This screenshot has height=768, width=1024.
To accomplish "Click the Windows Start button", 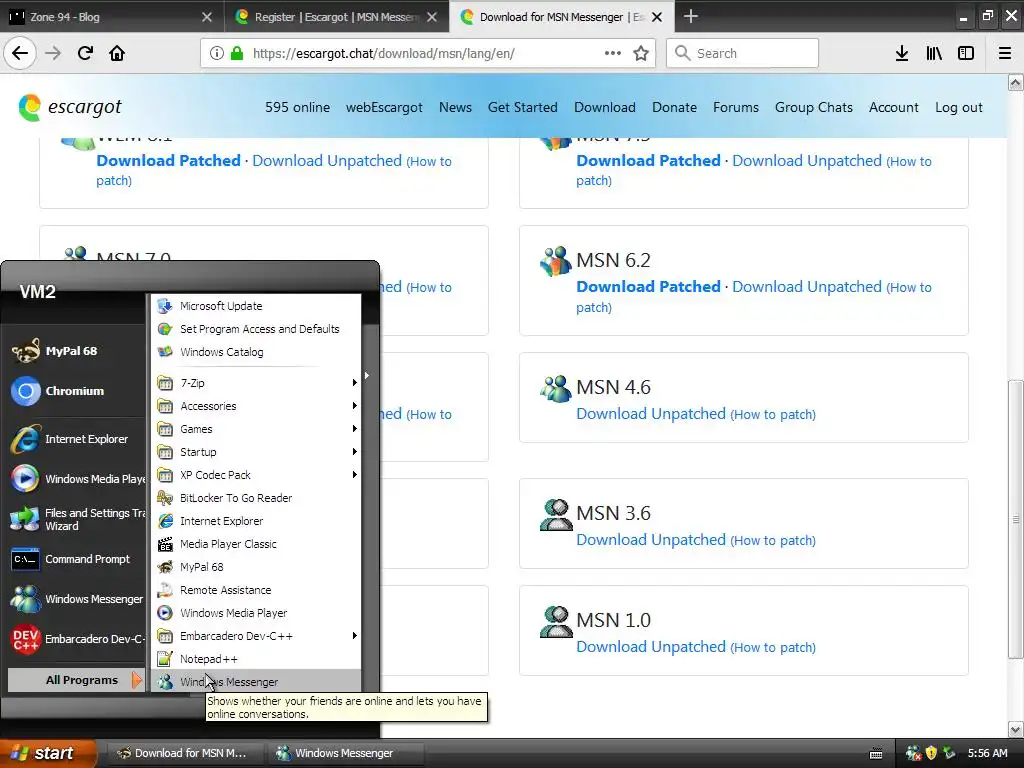I will [x=48, y=753].
